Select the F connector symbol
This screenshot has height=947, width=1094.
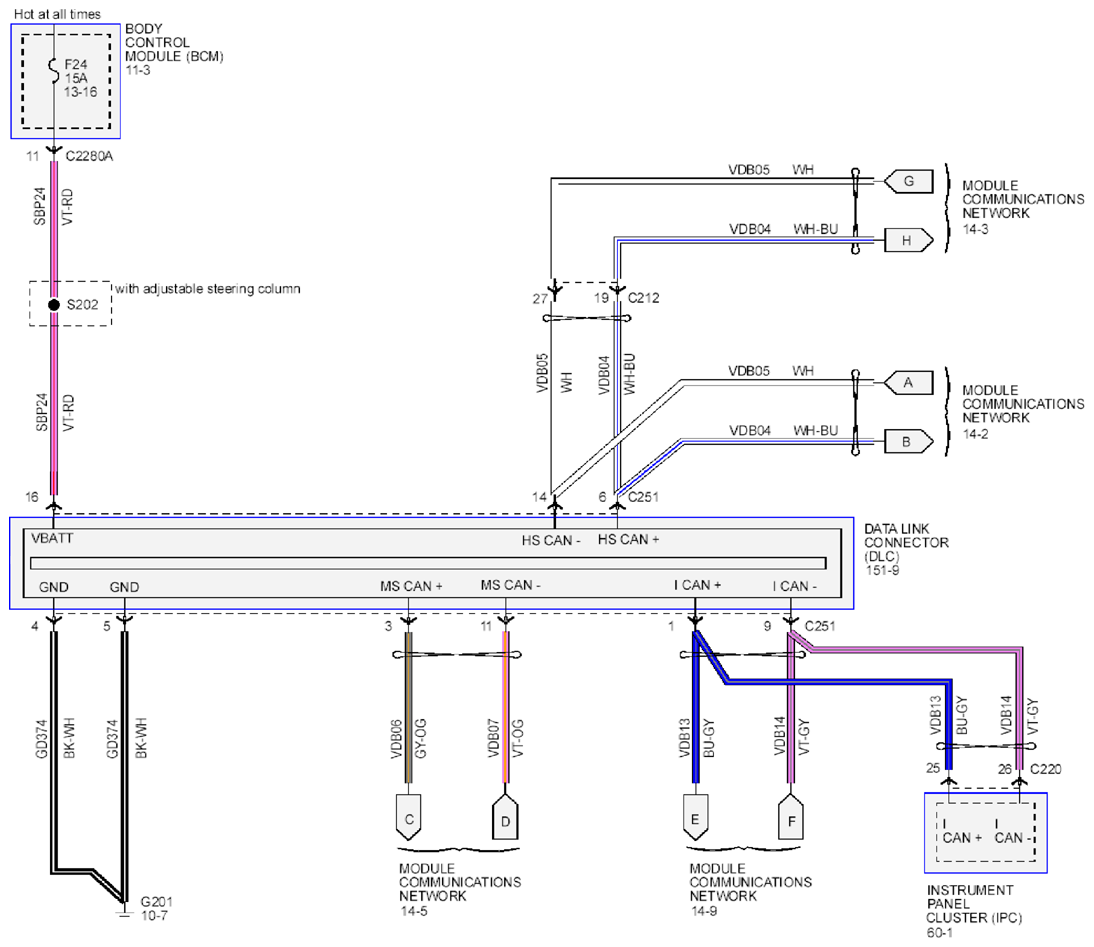click(791, 818)
